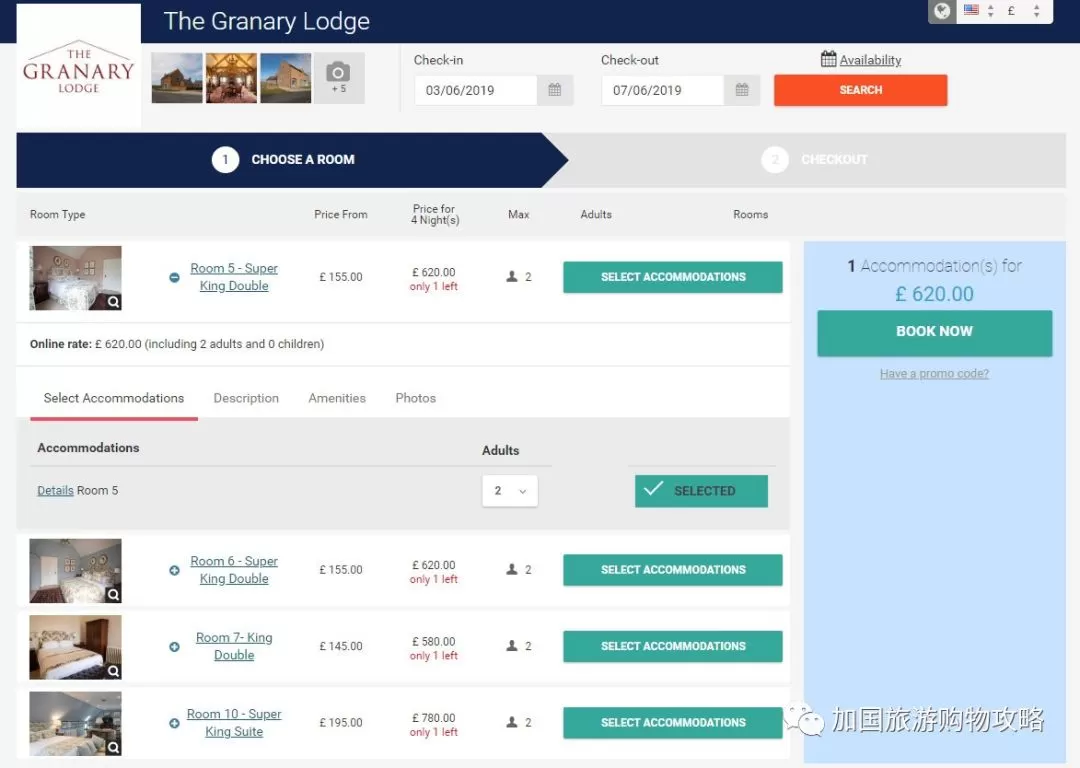
Task: Click 'Have a promo code?' link
Action: point(934,373)
